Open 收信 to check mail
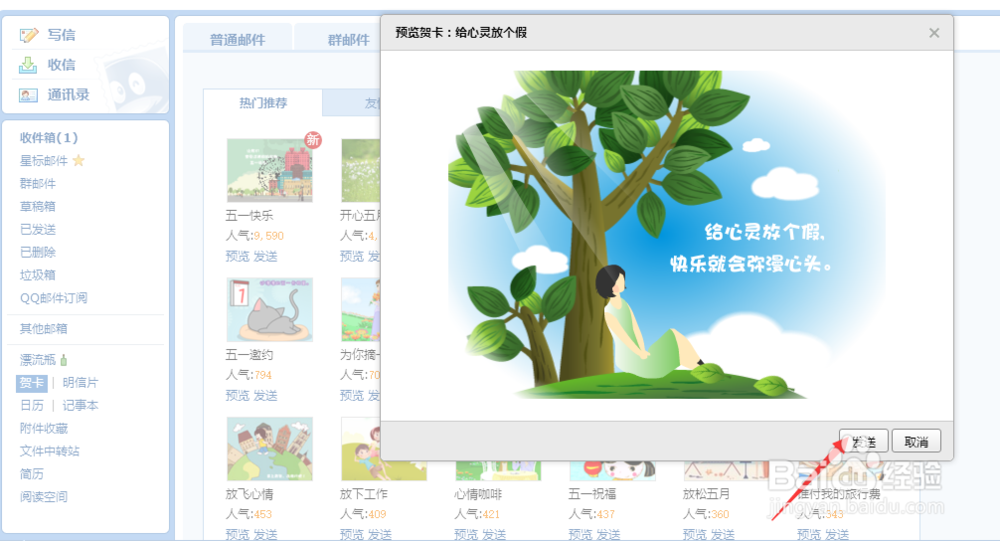1000x541 pixels. 61,65
